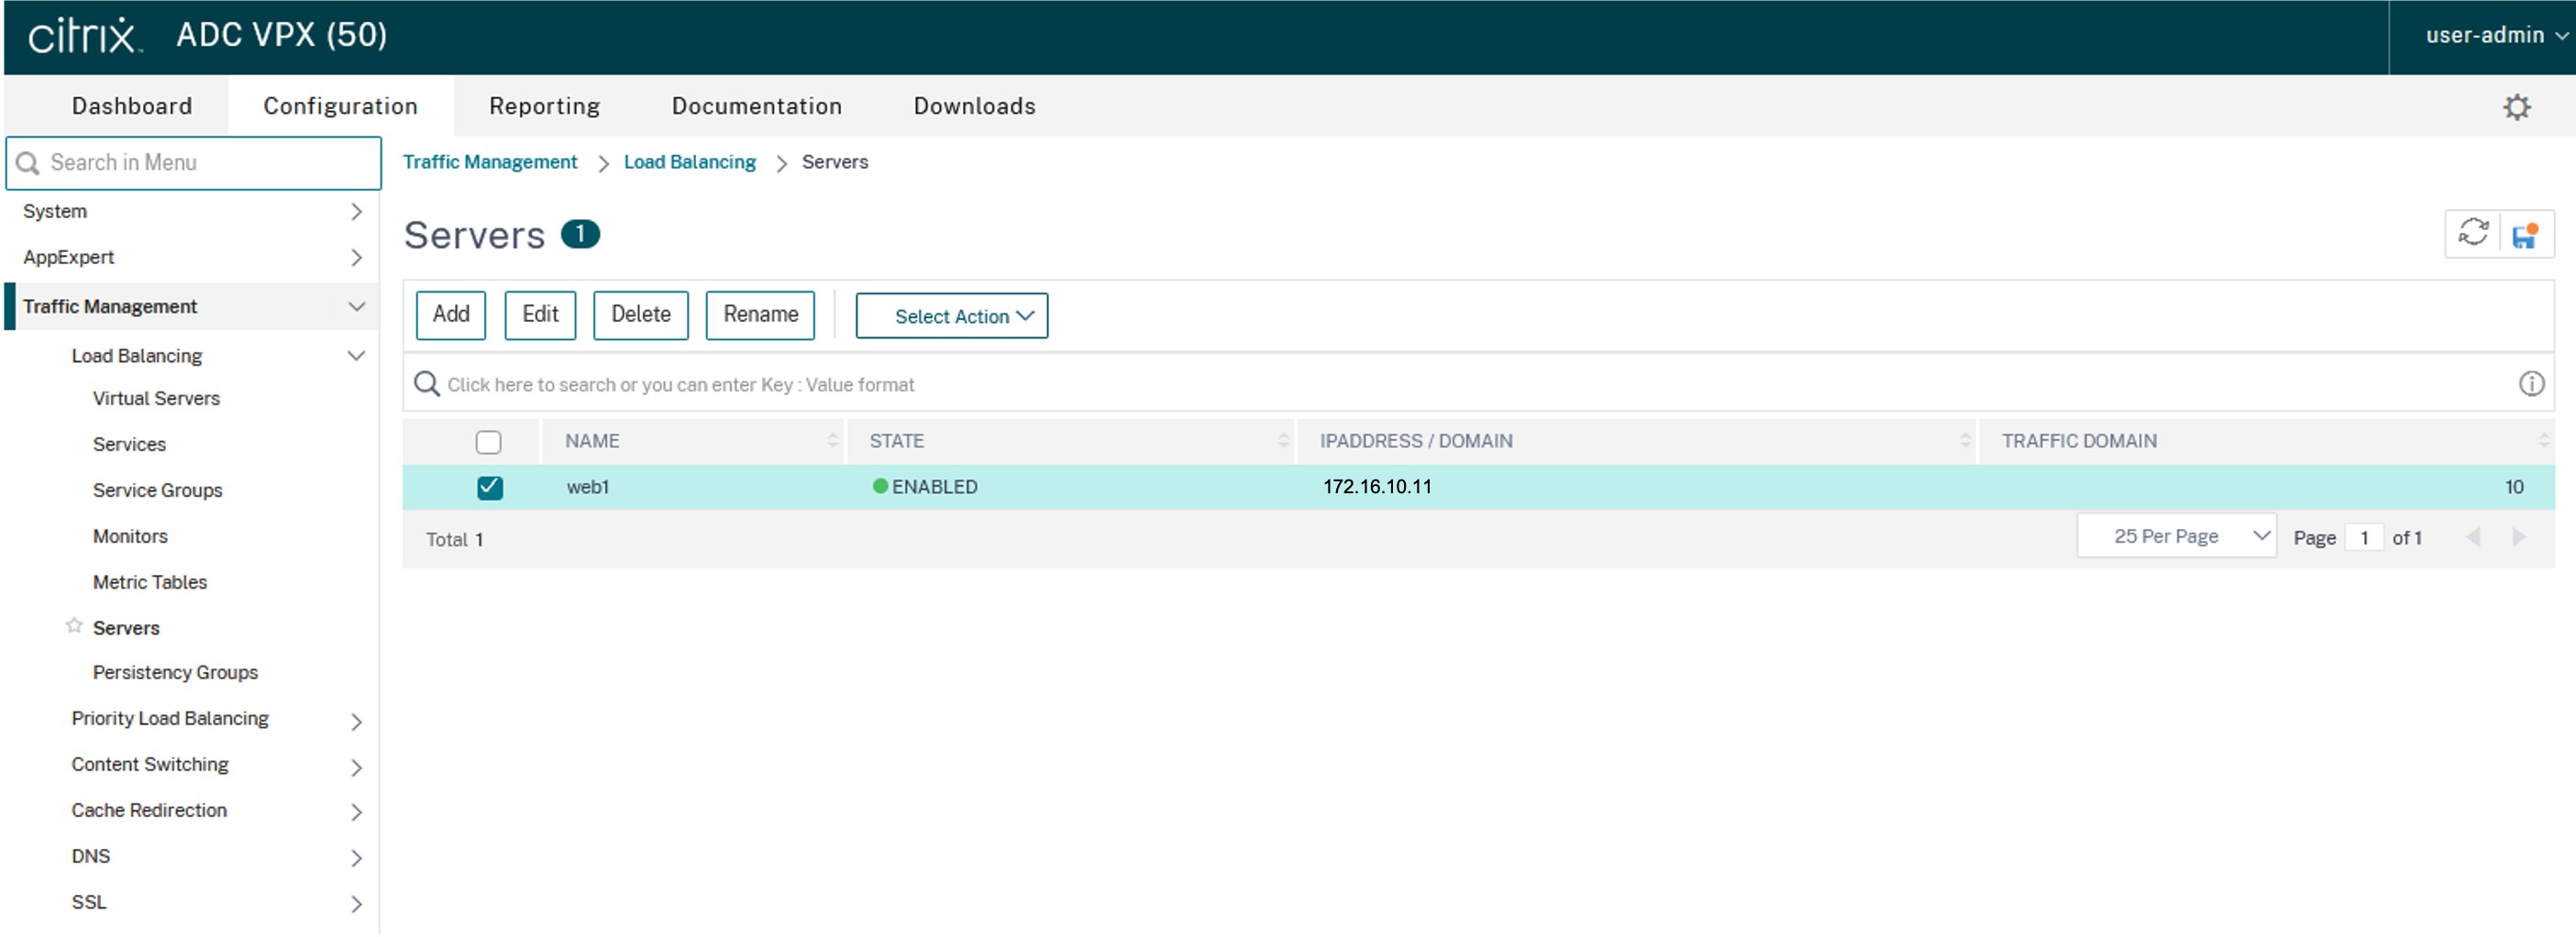Go to next page arrow
Image resolution: width=2576 pixels, height=937 pixels.
click(2519, 538)
